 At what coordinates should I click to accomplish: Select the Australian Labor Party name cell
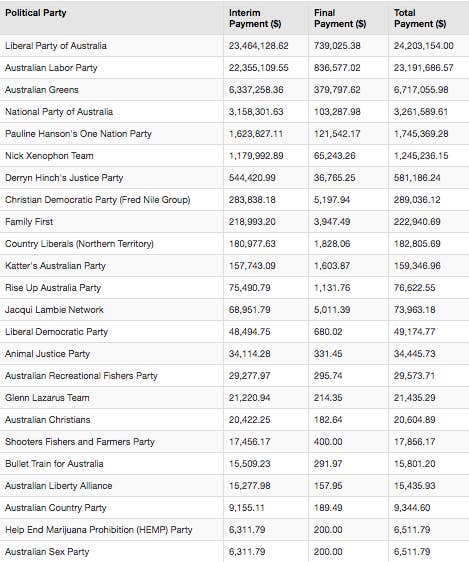(x=111, y=68)
